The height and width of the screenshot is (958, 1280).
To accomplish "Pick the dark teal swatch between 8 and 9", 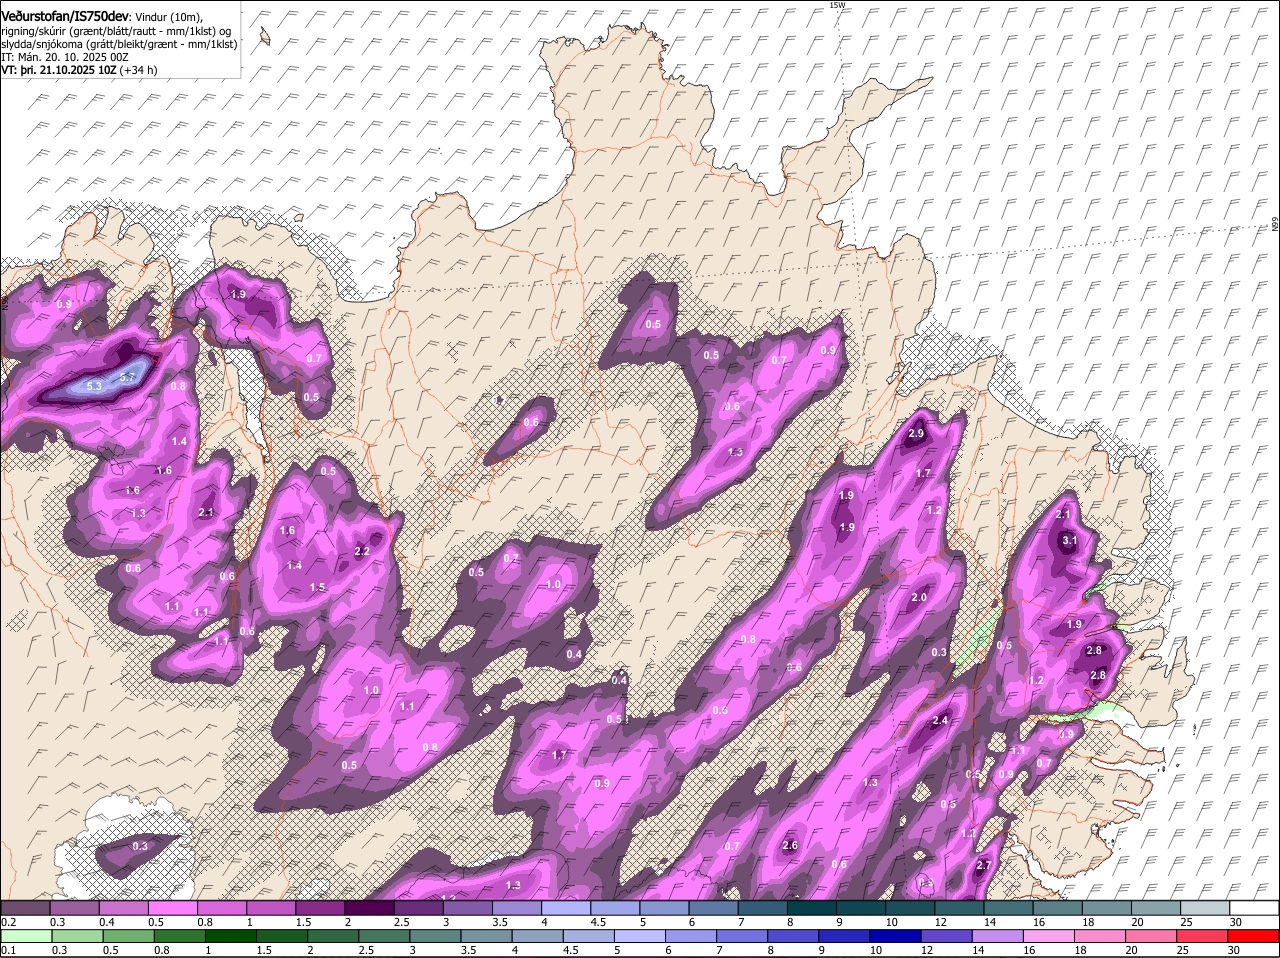I will (813, 907).
